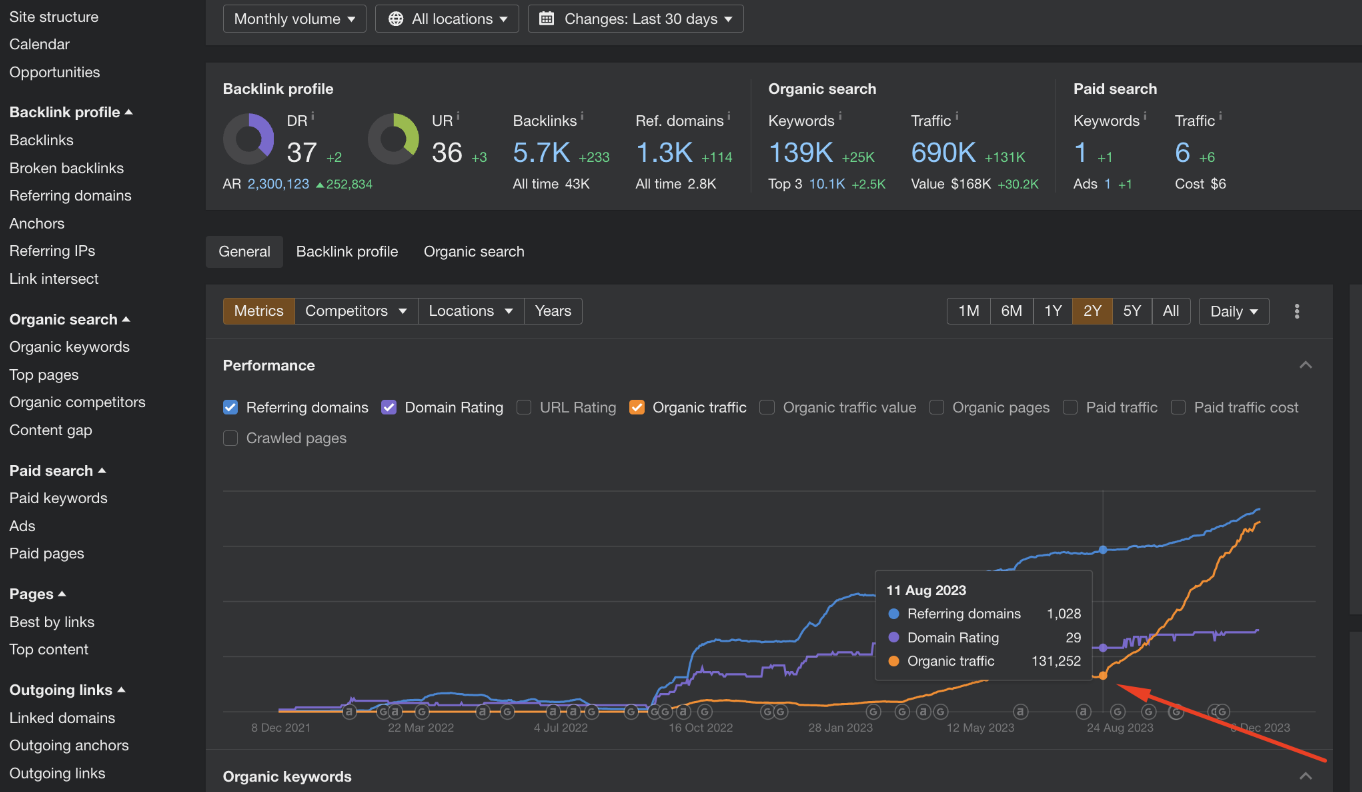Click the info icon beside Ref. domains

point(729,117)
